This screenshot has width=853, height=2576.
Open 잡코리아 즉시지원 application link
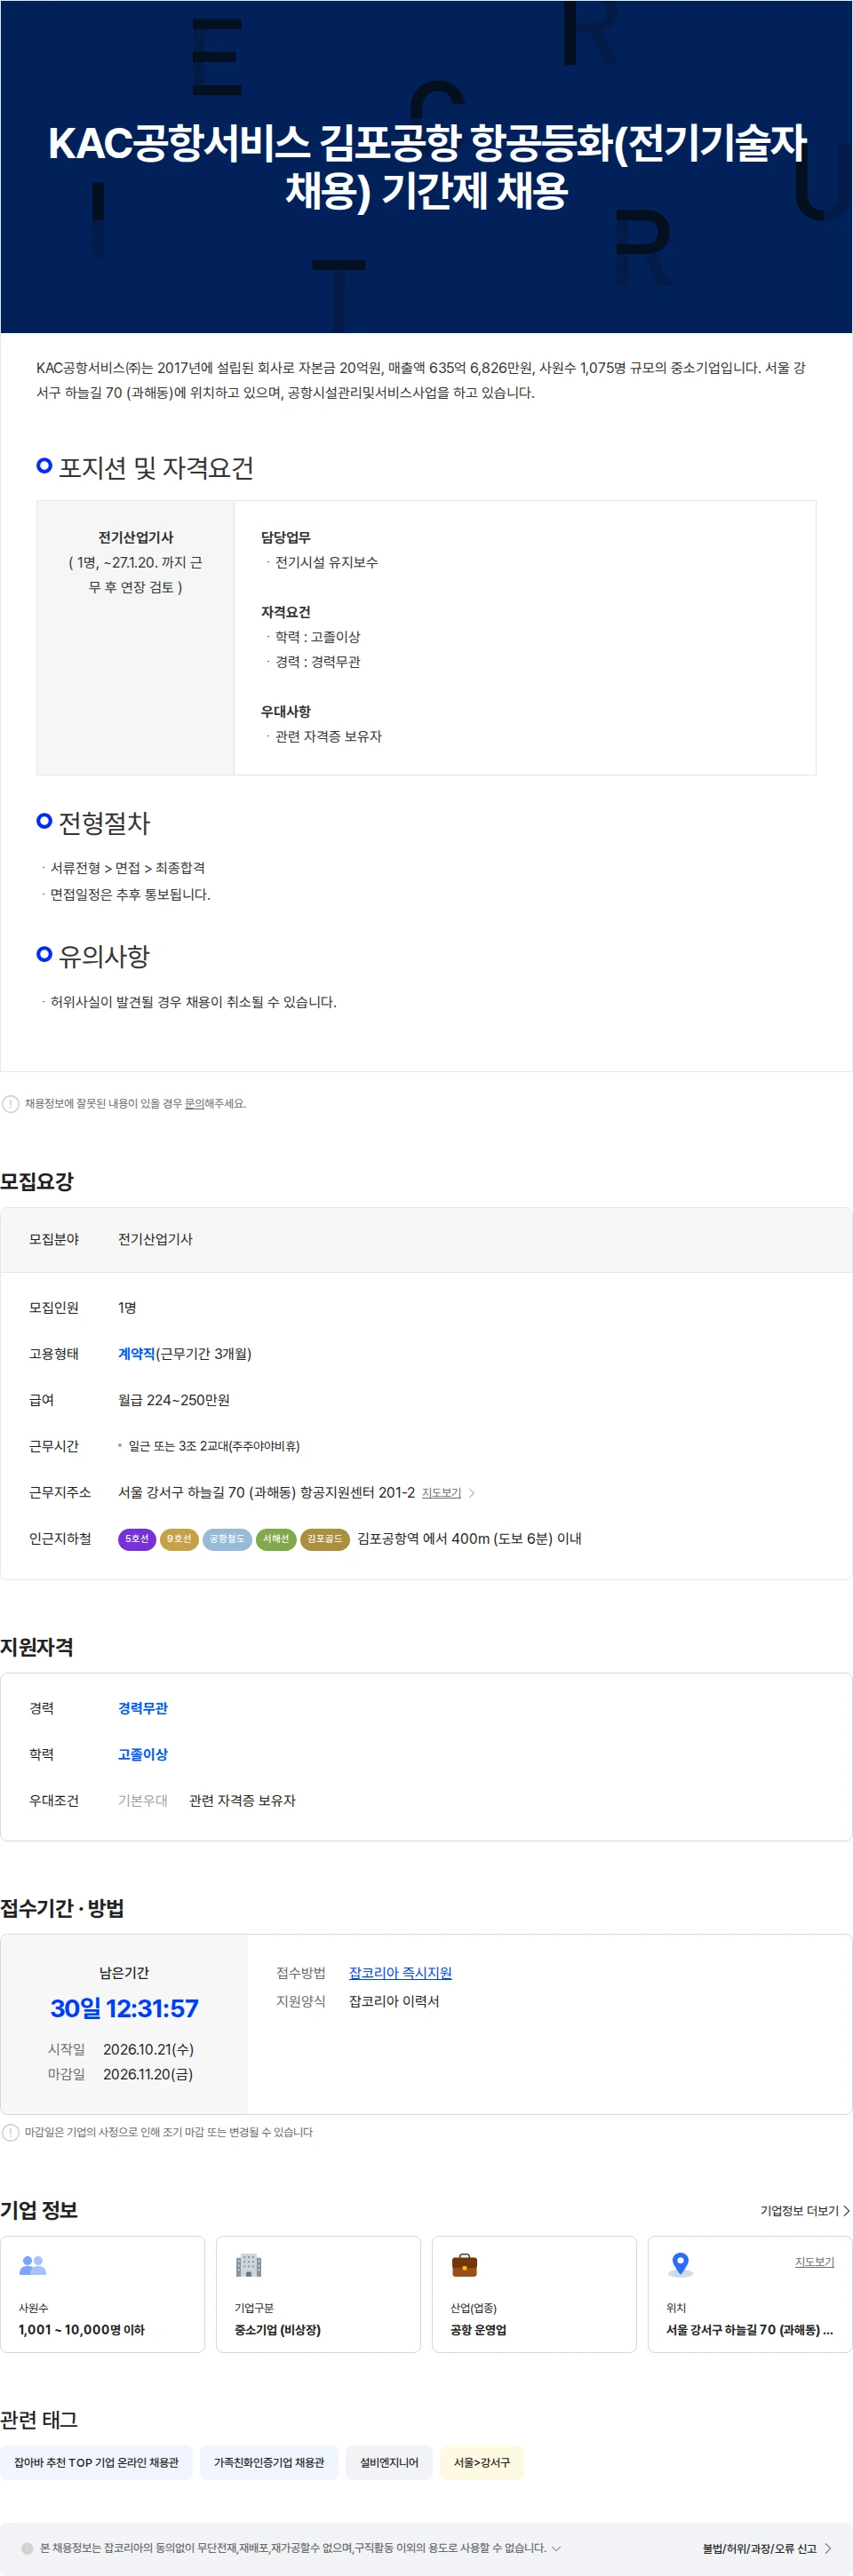tap(400, 1972)
